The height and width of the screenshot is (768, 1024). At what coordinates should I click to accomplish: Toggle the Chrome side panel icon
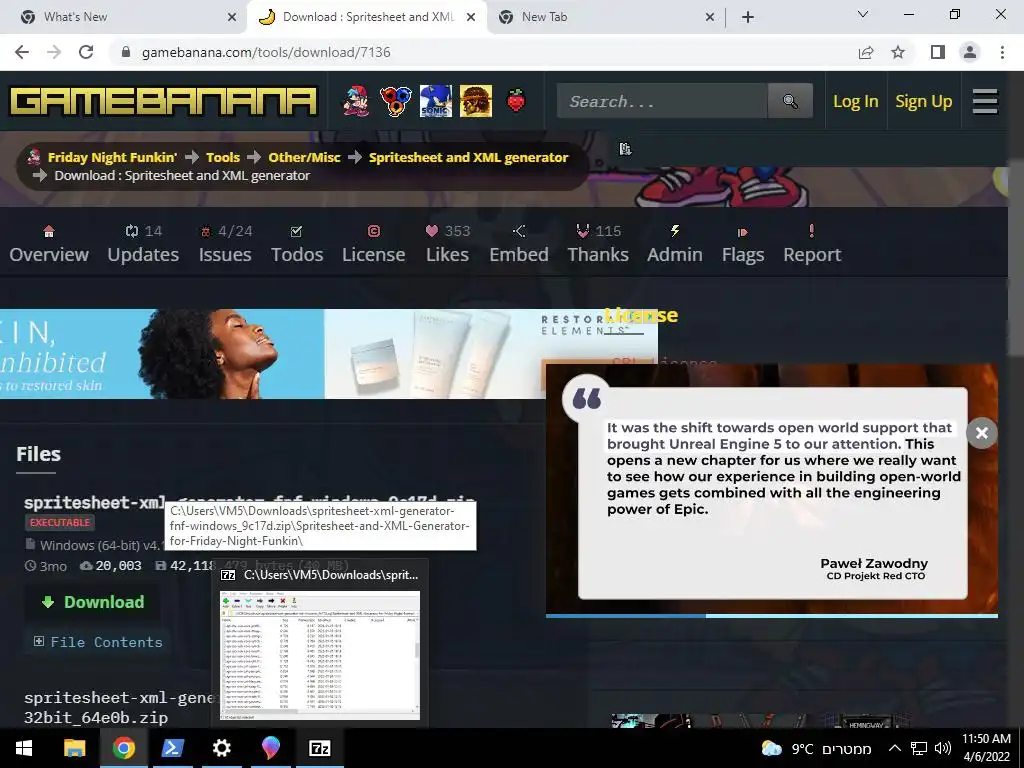(x=938, y=52)
